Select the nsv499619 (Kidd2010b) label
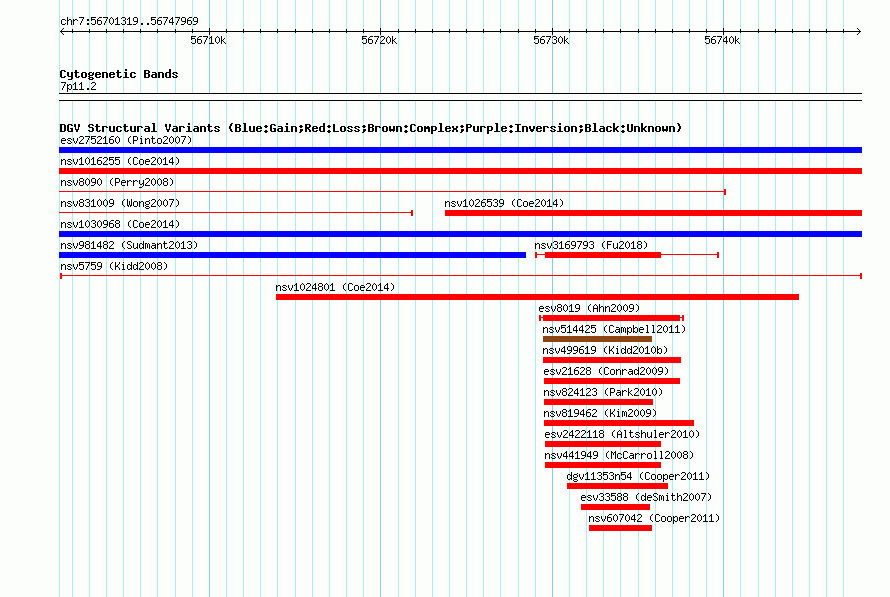This screenshot has width=890, height=597. [605, 350]
